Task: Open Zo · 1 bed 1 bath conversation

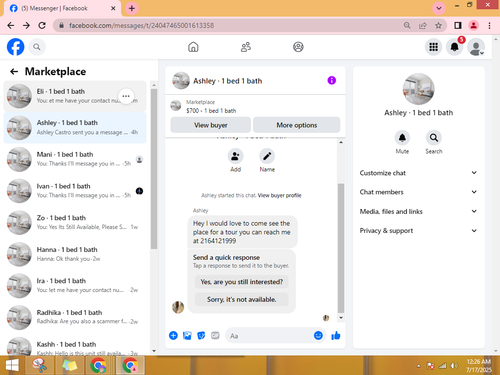Action: pyautogui.click(x=75, y=222)
